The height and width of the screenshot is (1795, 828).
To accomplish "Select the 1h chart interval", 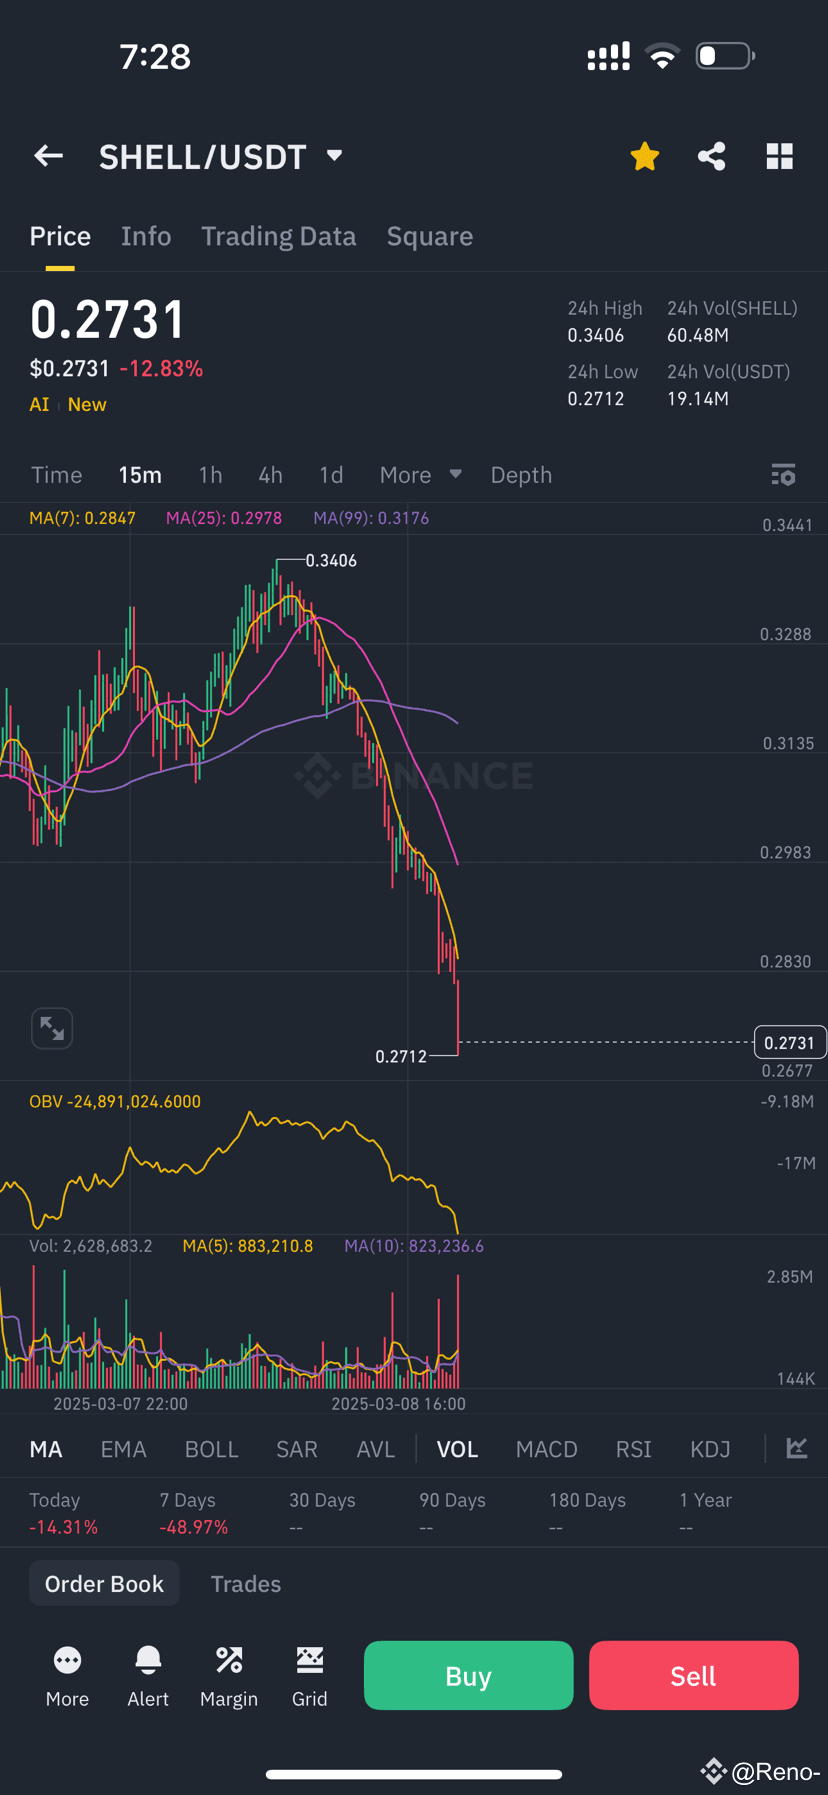I will pyautogui.click(x=210, y=475).
